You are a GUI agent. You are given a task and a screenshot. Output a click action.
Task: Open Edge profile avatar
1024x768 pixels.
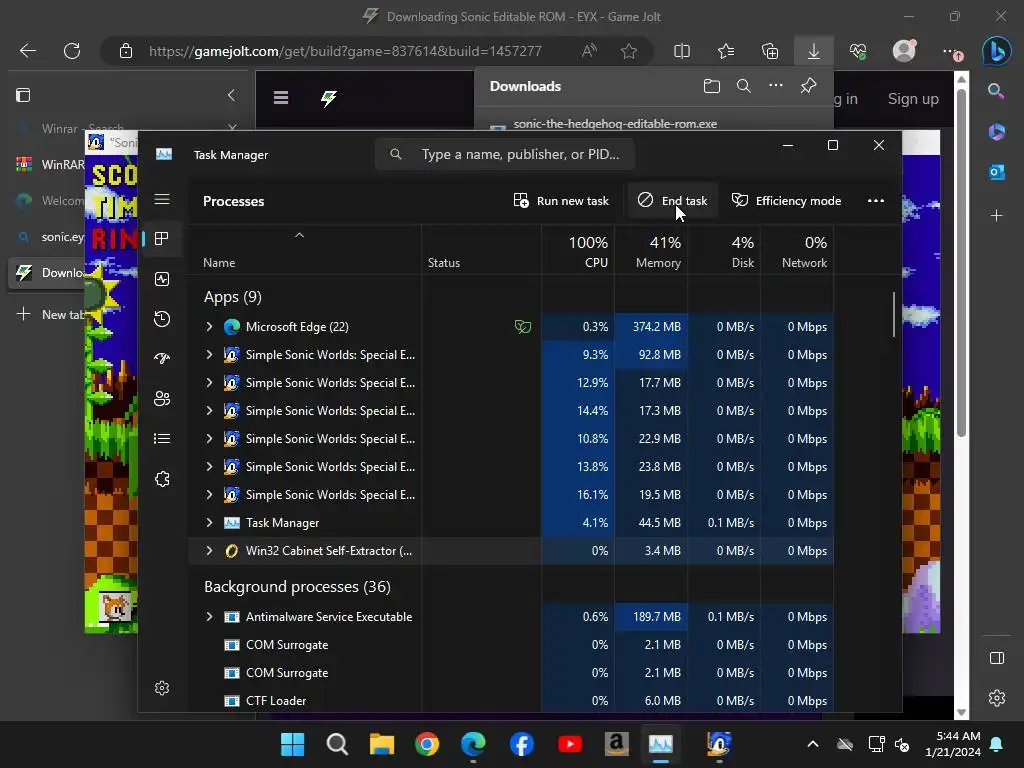(x=904, y=50)
